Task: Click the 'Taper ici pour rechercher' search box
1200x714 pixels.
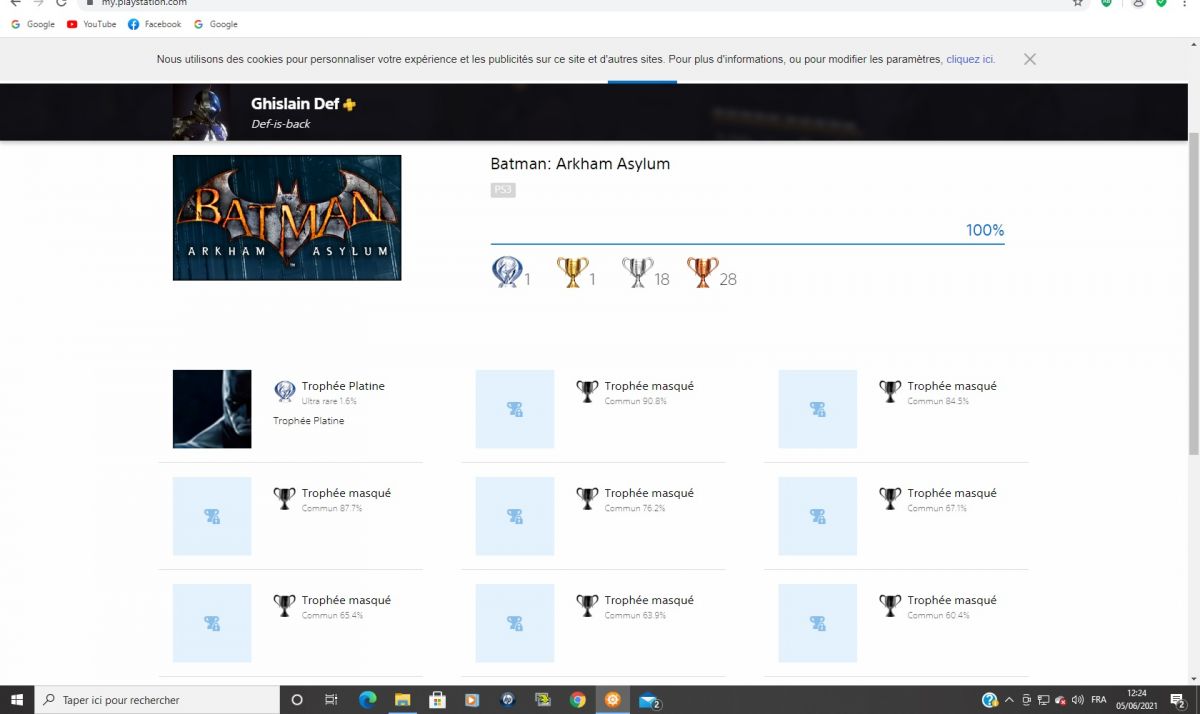Action: pyautogui.click(x=157, y=700)
